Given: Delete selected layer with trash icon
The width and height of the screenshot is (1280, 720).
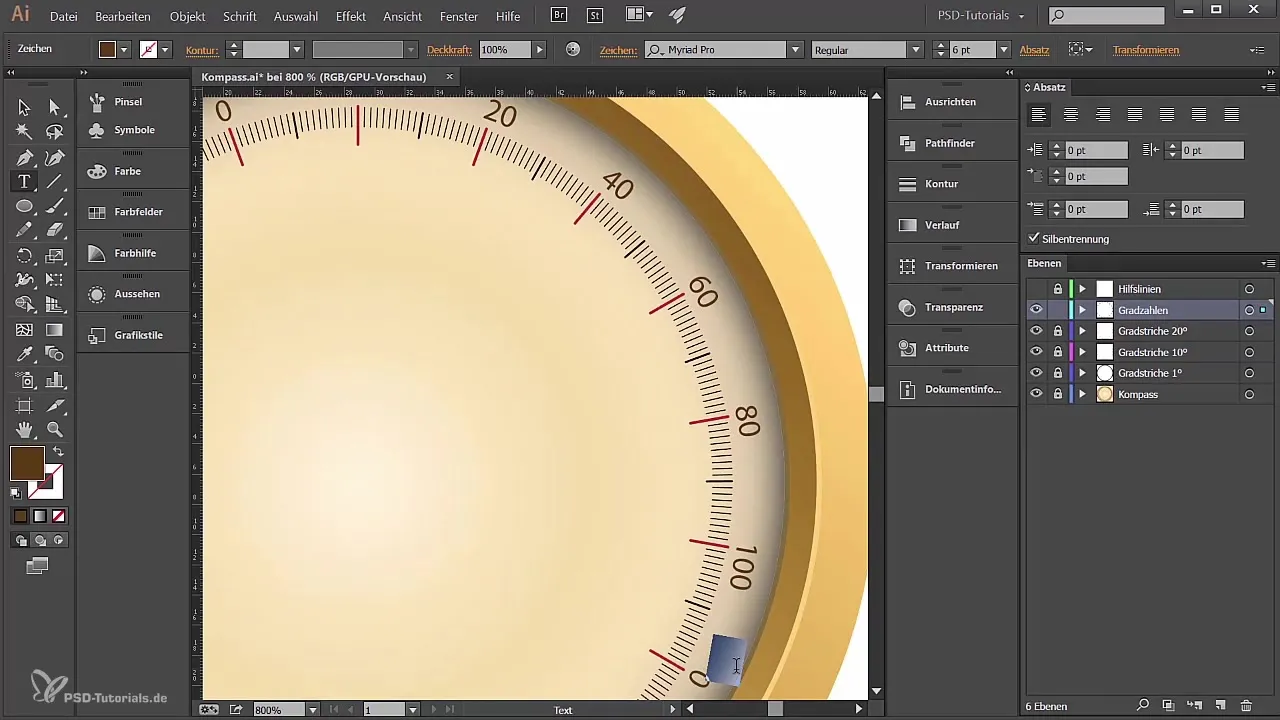Looking at the screenshot, I should (1246, 706).
